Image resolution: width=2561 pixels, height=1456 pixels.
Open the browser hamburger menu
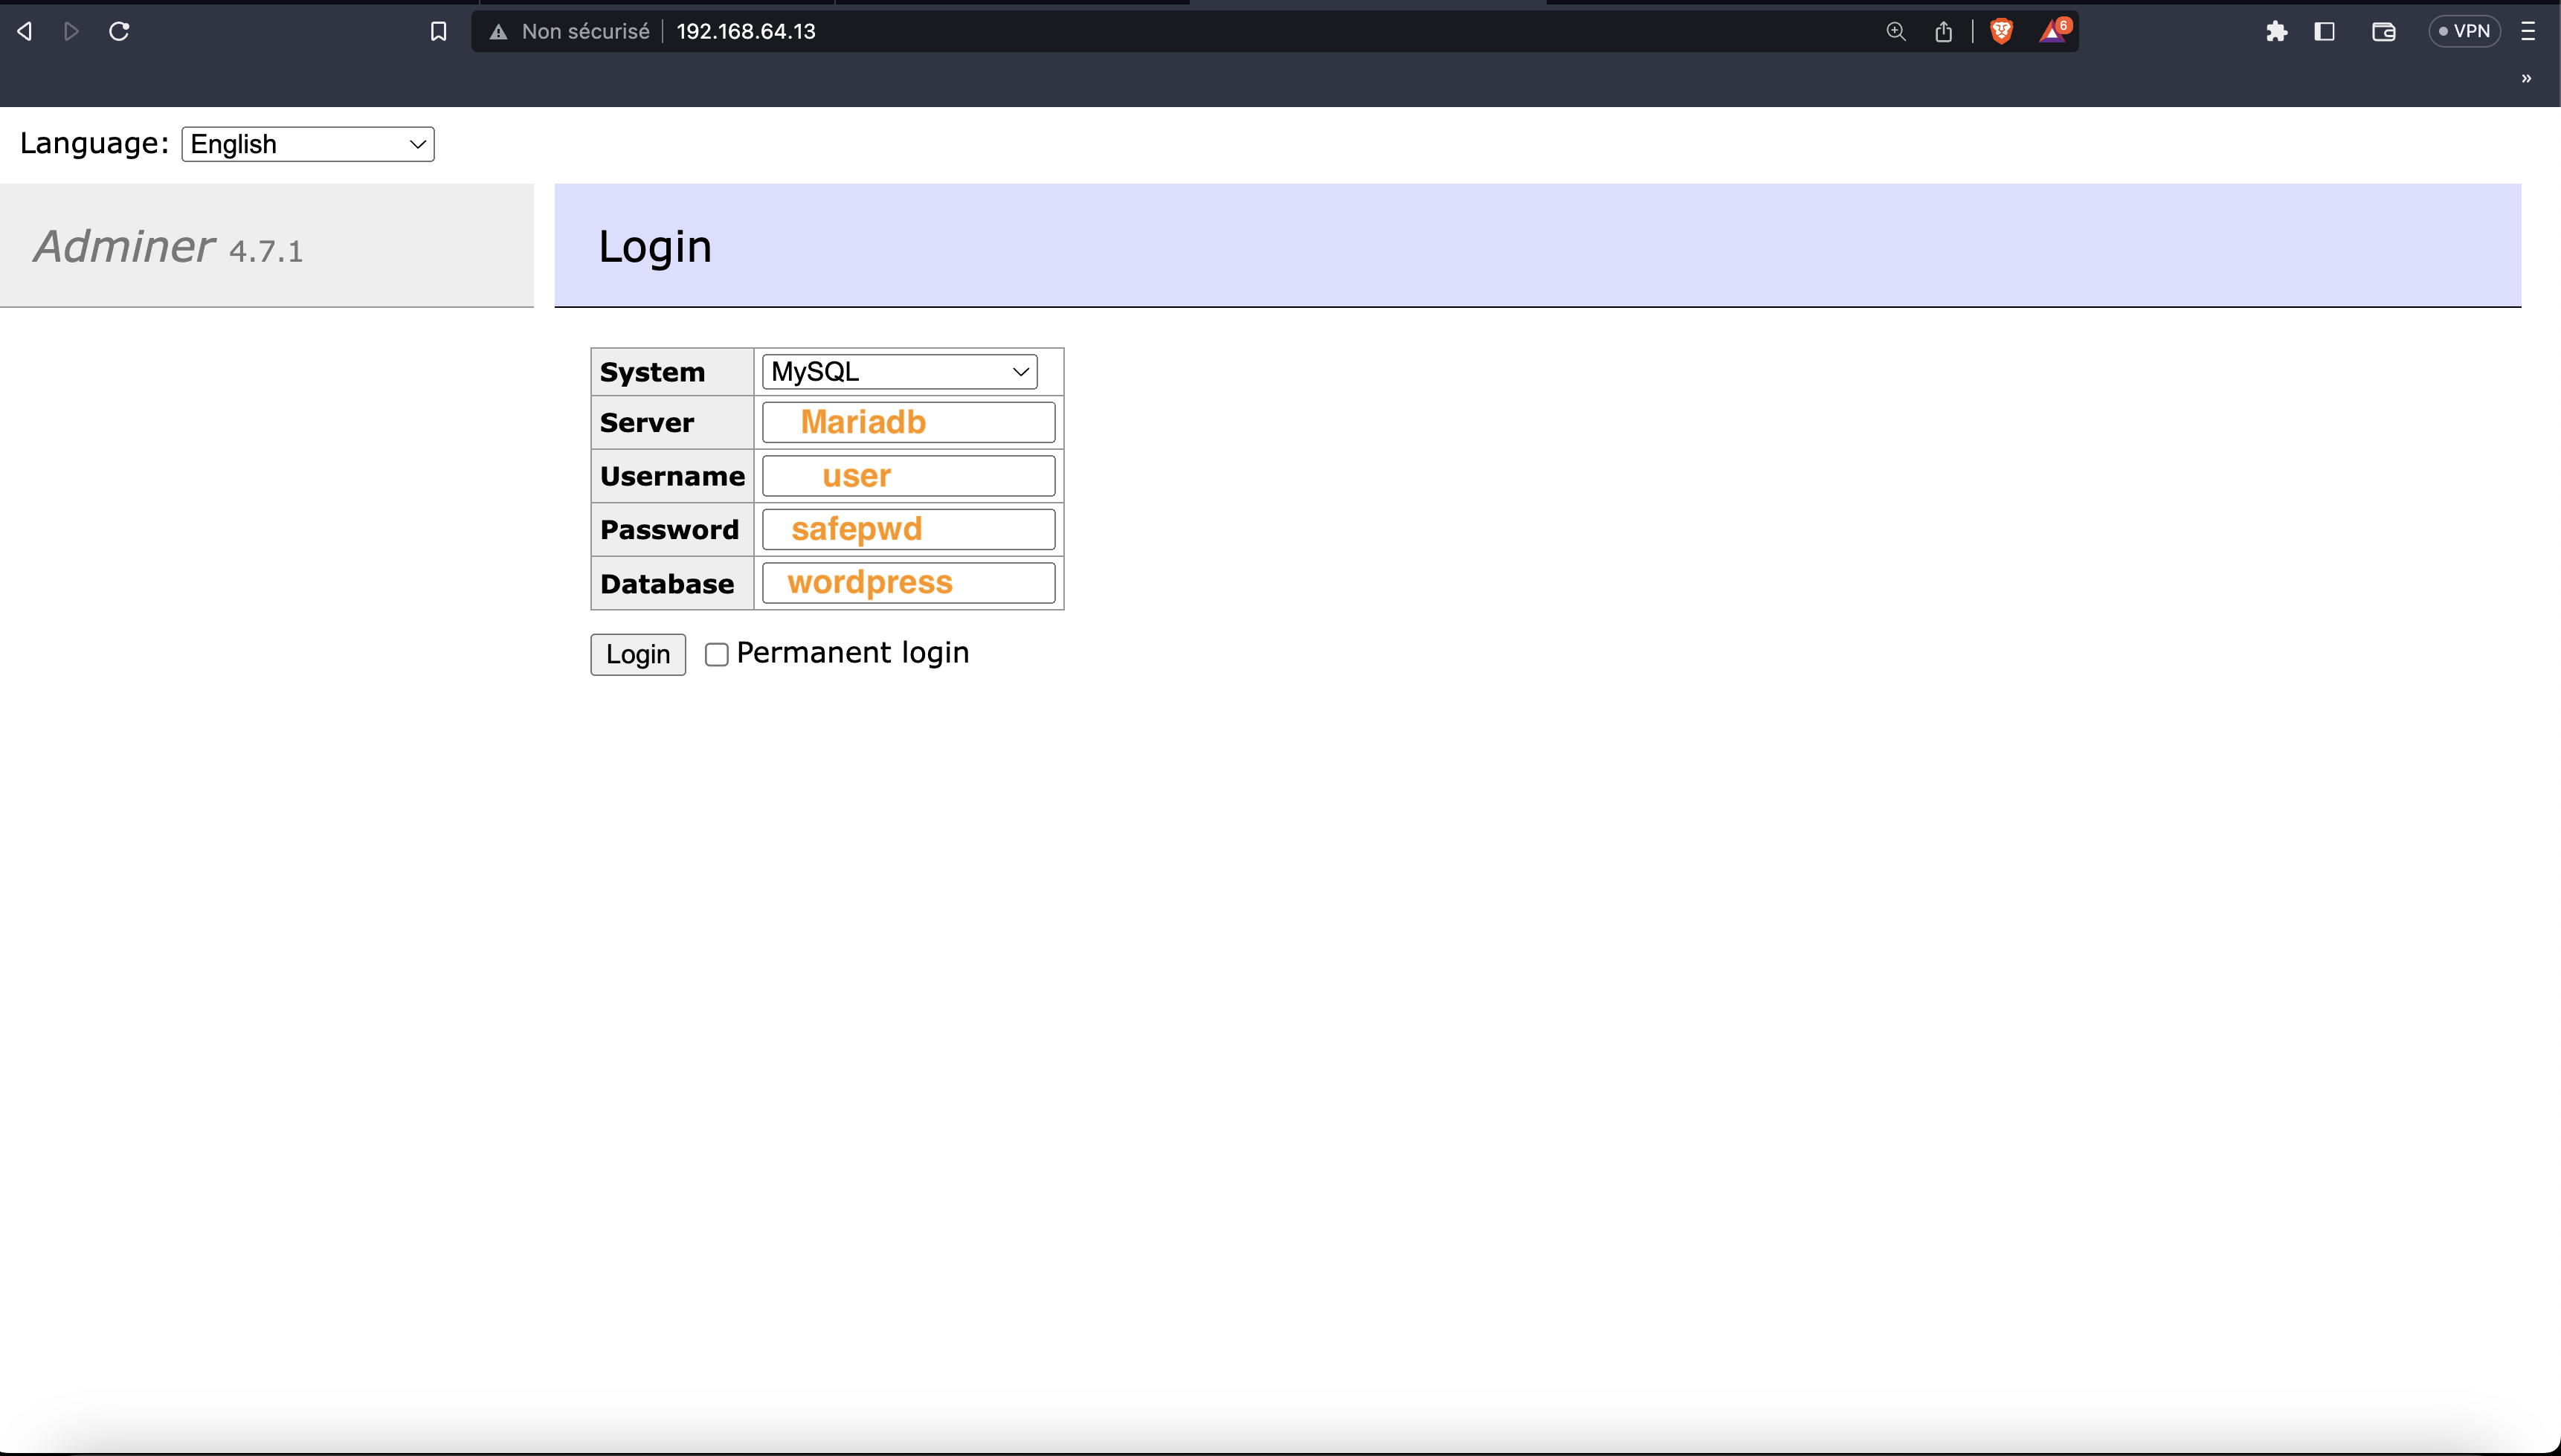[x=2528, y=31]
